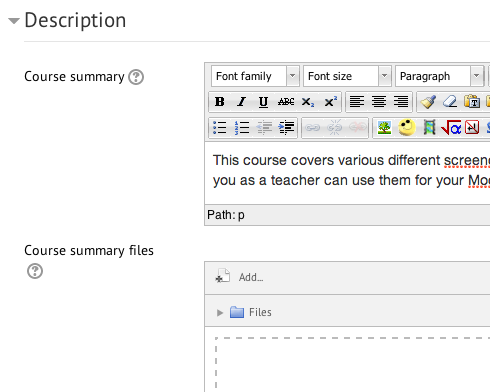Apply superscript formatting
Viewport: 490px width, 392px height.
(330, 102)
